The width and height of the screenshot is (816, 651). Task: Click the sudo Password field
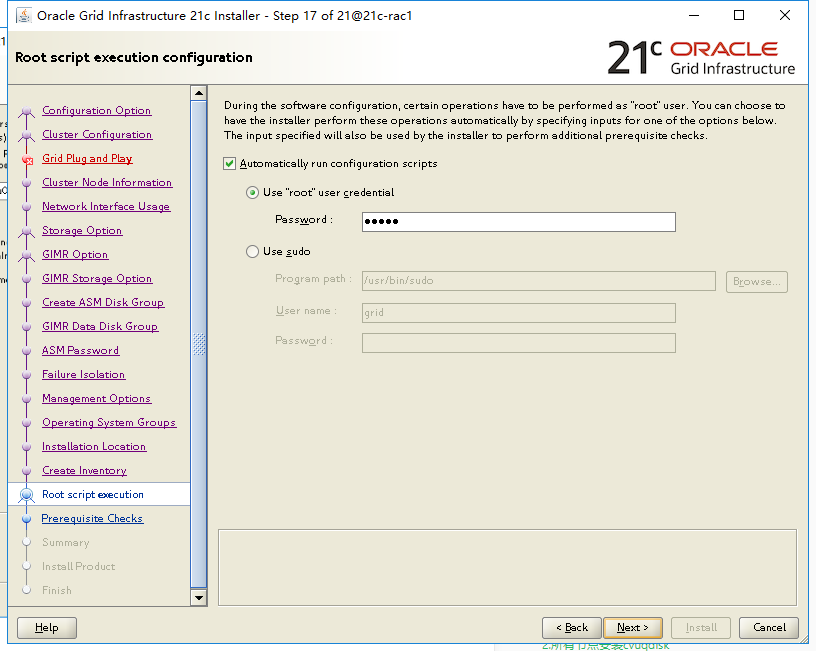[519, 343]
